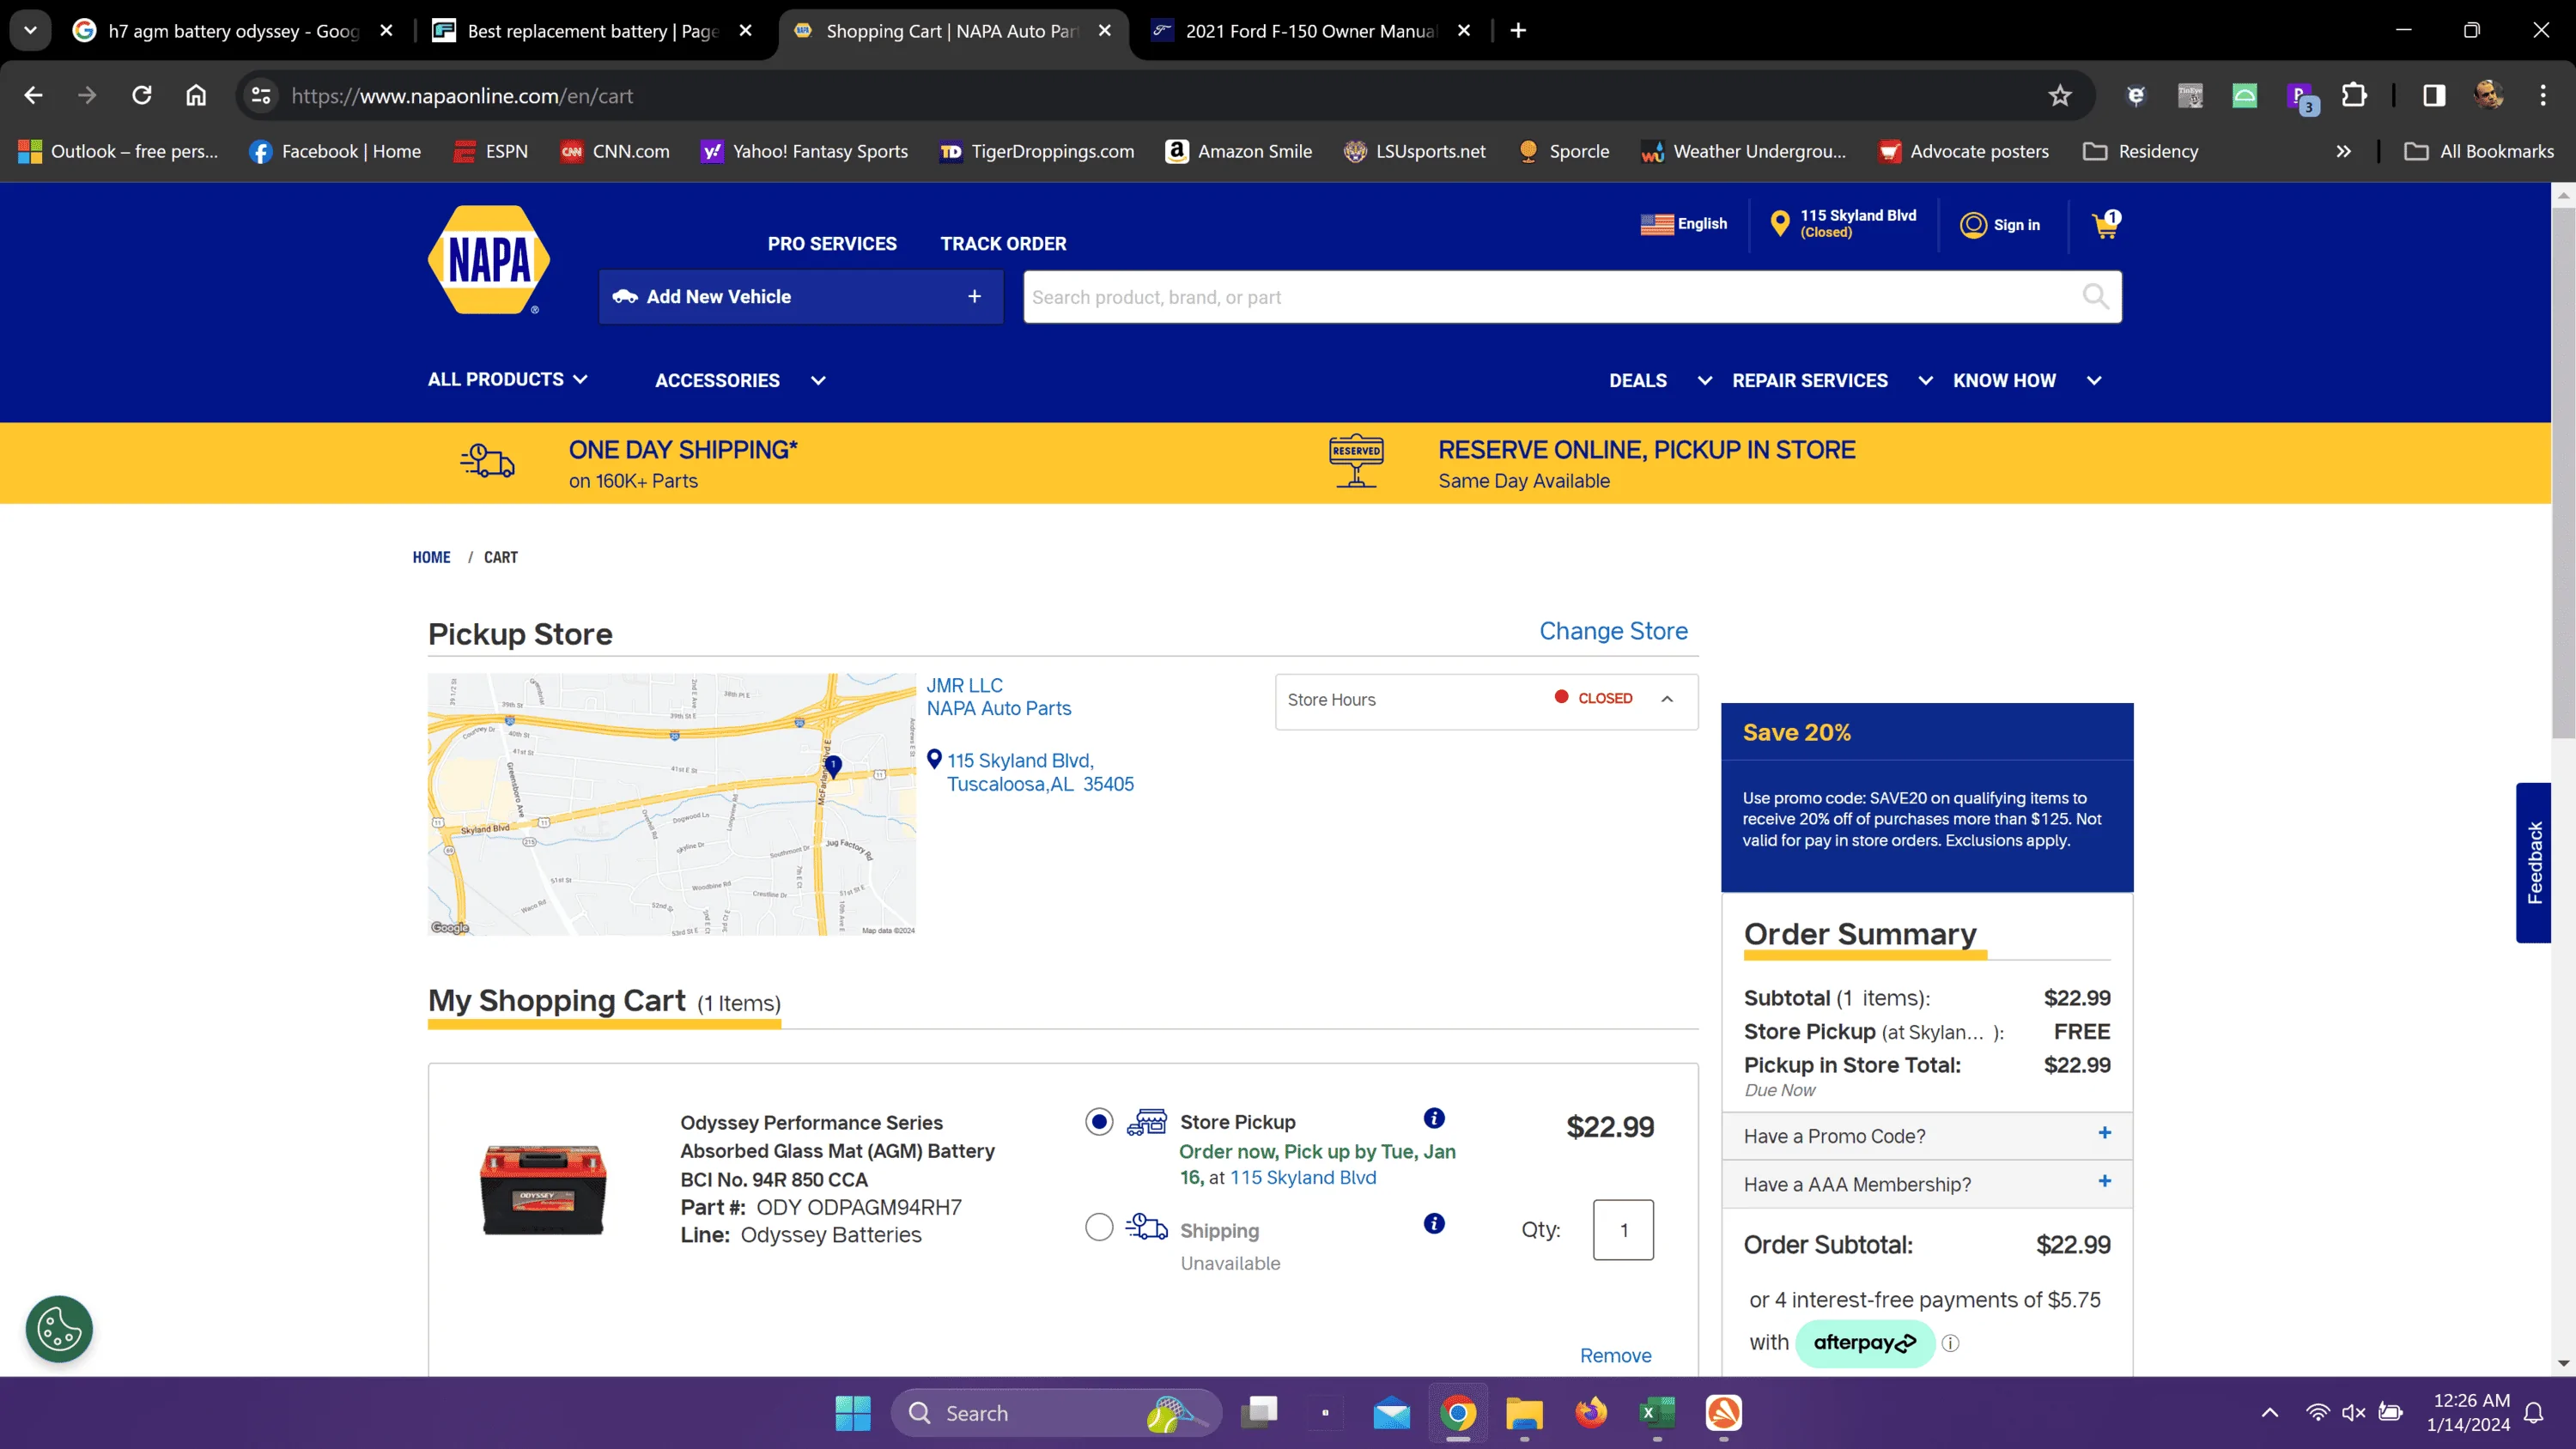Open PRO SERVICES menu item
Image resolution: width=2576 pixels, height=1449 pixels.
coord(832,244)
